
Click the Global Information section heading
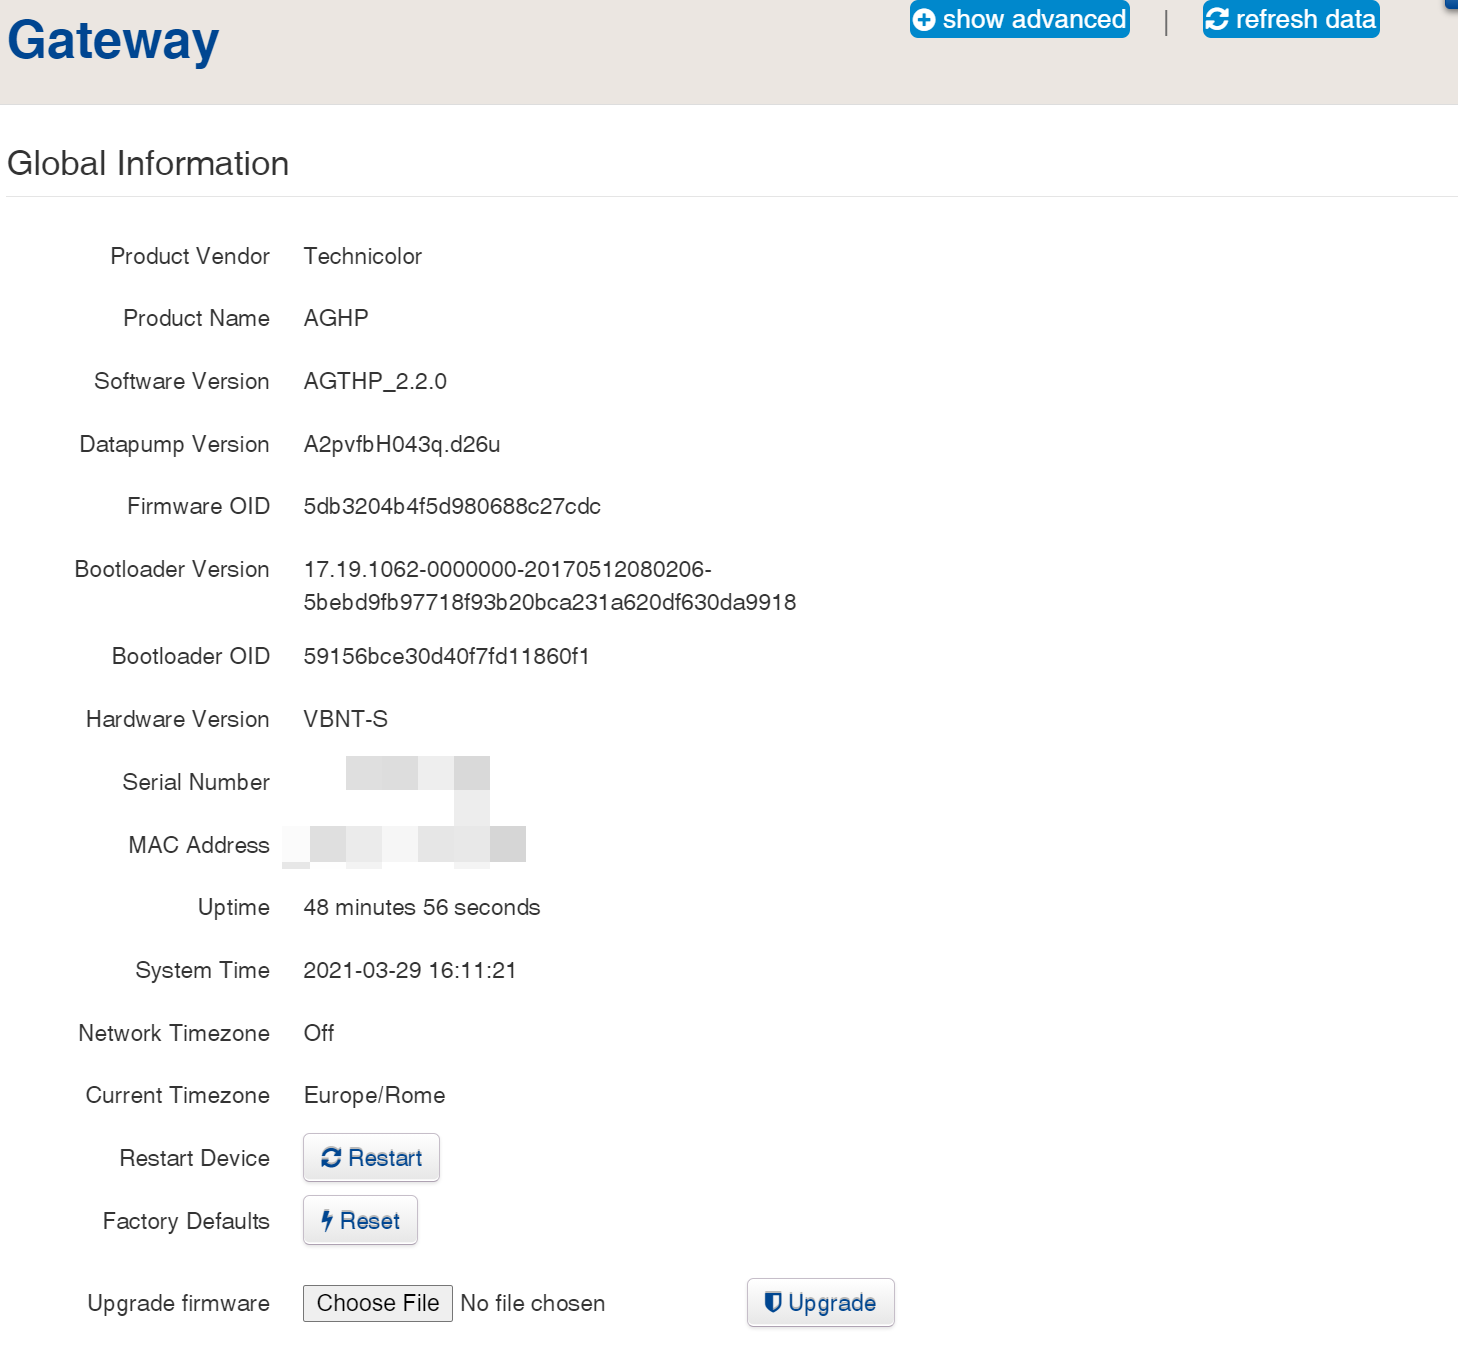pyautogui.click(x=148, y=163)
